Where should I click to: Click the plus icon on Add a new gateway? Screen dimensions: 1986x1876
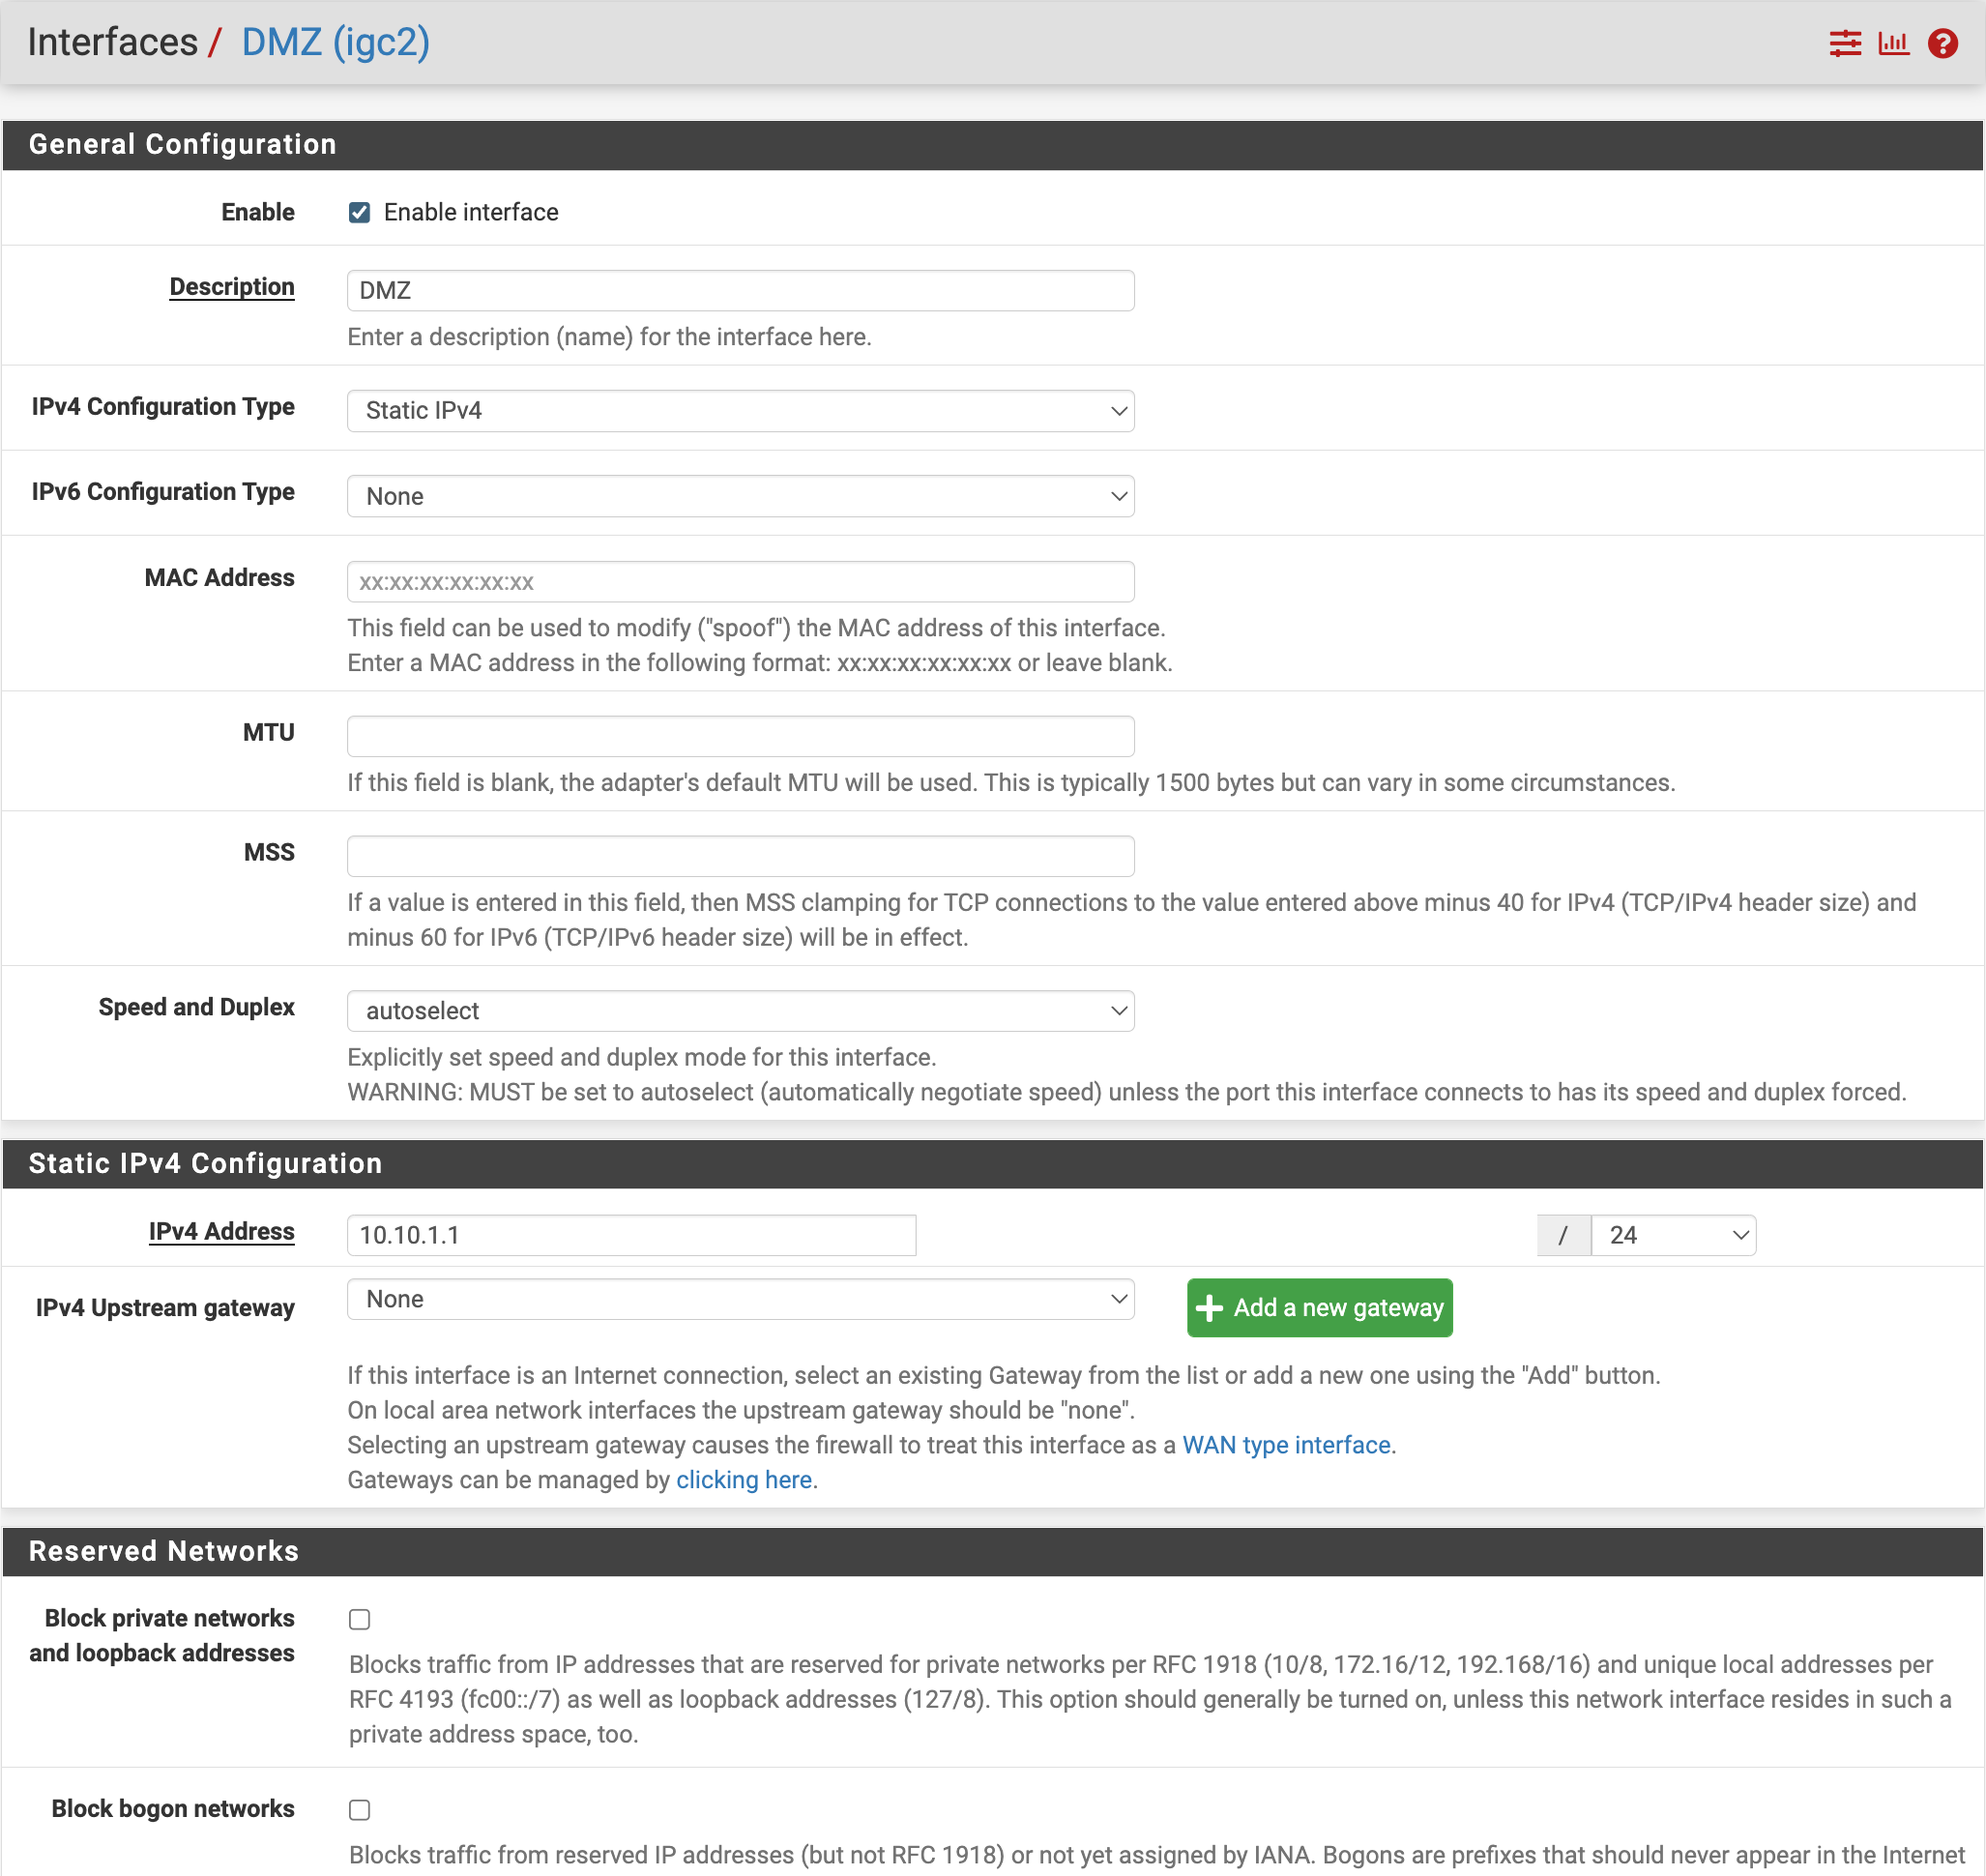tap(1209, 1308)
